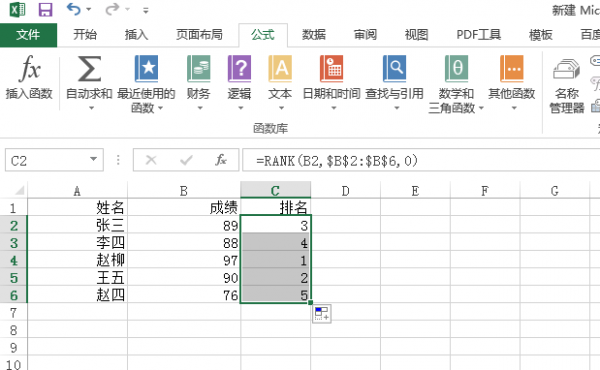Select column C header
The width and height of the screenshot is (600, 370).
coord(275,191)
